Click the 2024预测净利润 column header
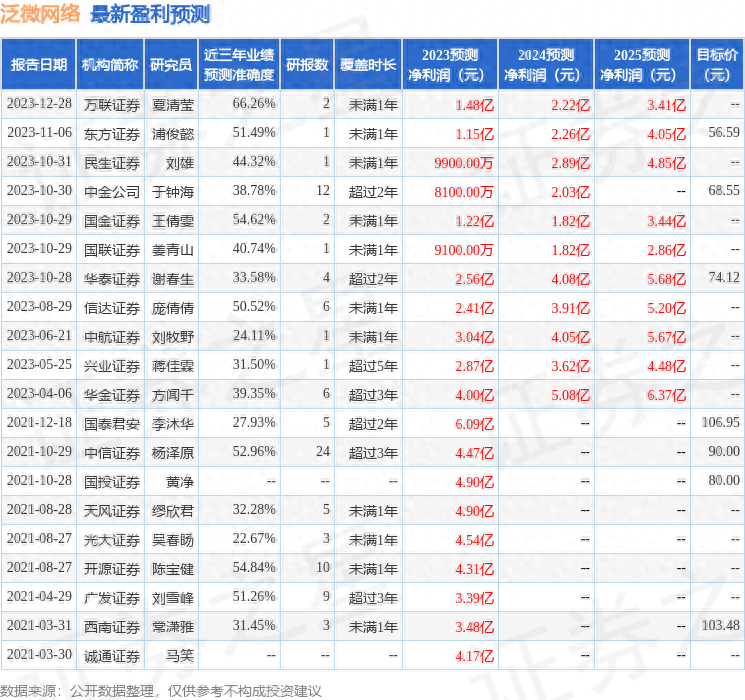745x700 pixels. (546, 65)
